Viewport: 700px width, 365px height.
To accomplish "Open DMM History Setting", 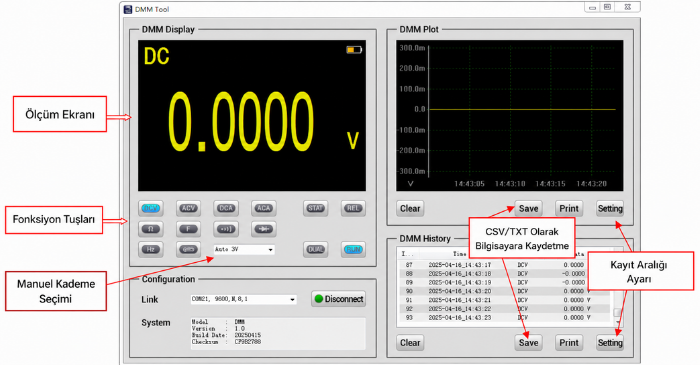I will (x=610, y=343).
